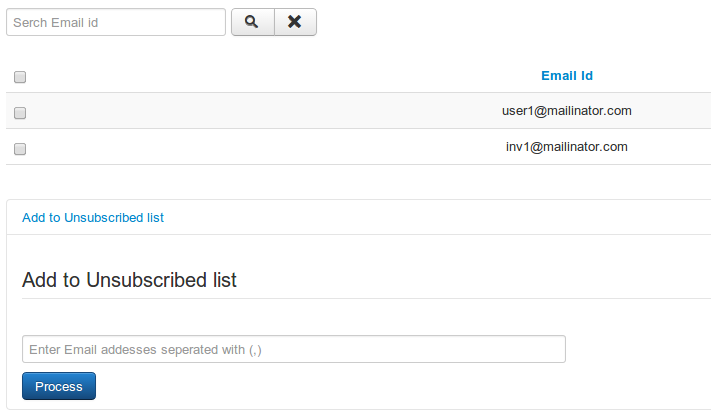Click empty space in the user1 table row

click(x=250, y=112)
